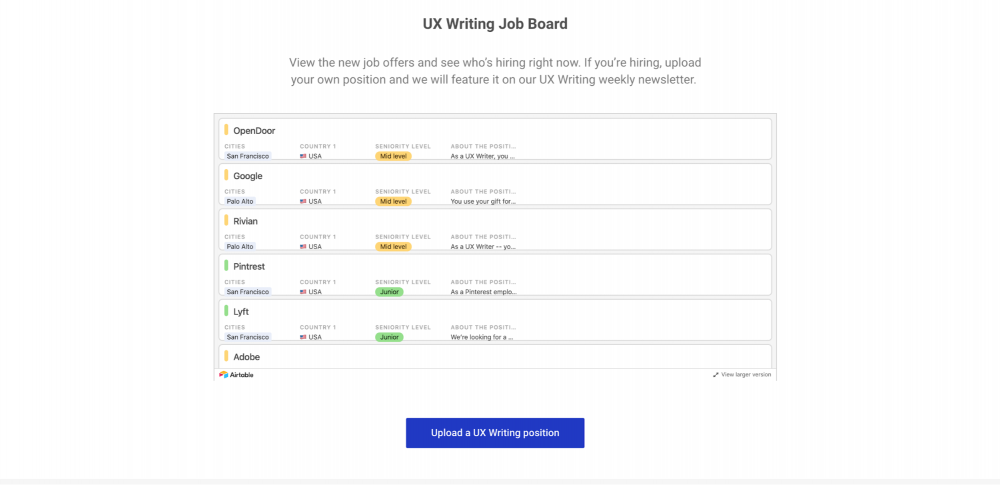Open the Adobe job record
The height and width of the screenshot is (485, 1000).
coord(495,356)
